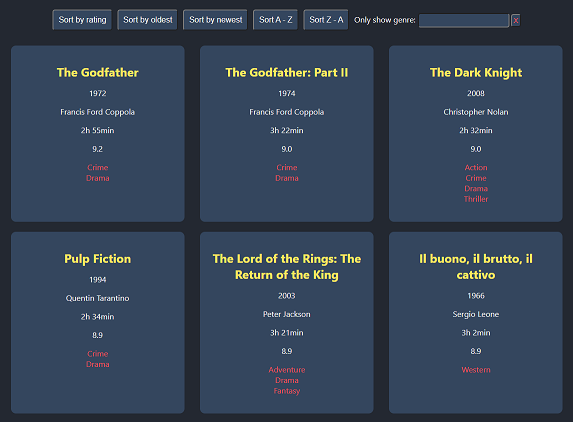The height and width of the screenshot is (422, 573).
Task: Click the Only show genre label
Action: (384, 20)
